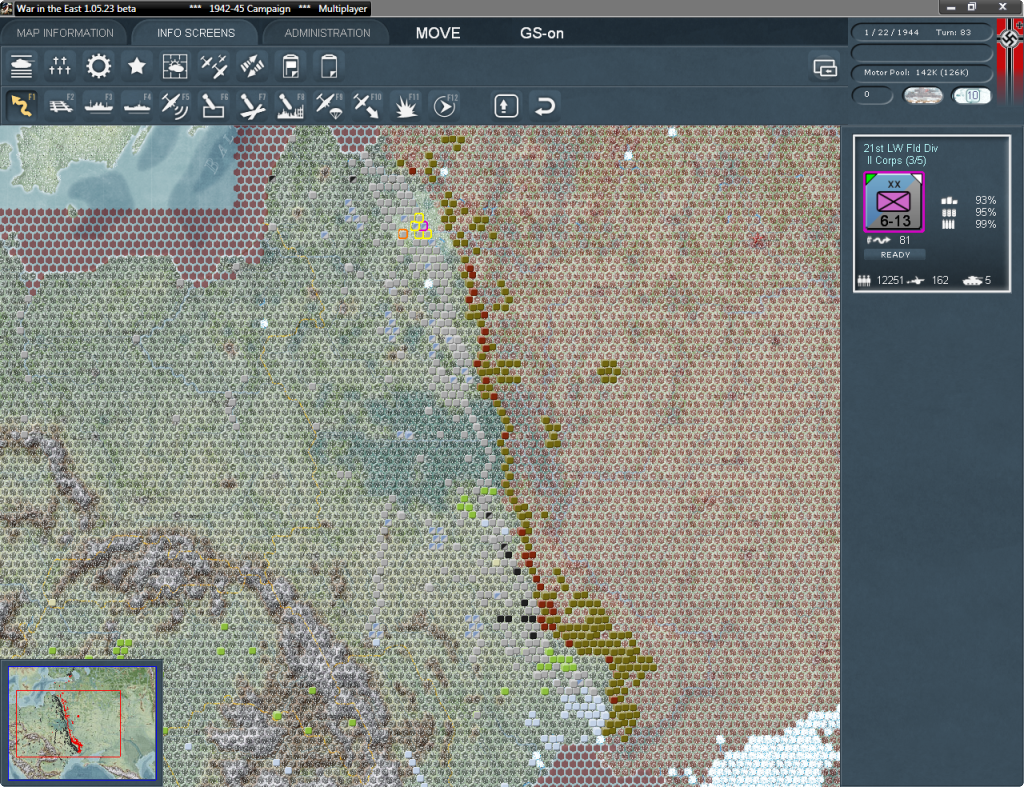Click the date and turn display

click(921, 32)
